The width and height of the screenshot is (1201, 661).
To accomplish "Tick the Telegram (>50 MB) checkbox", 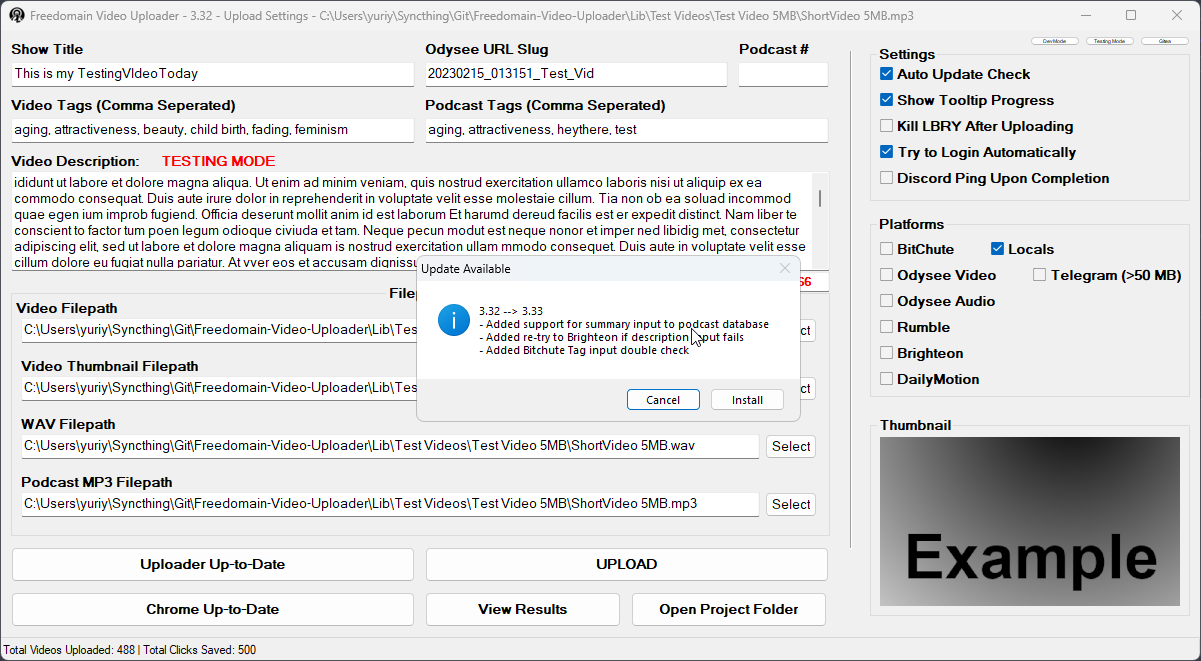I will (x=1040, y=275).
